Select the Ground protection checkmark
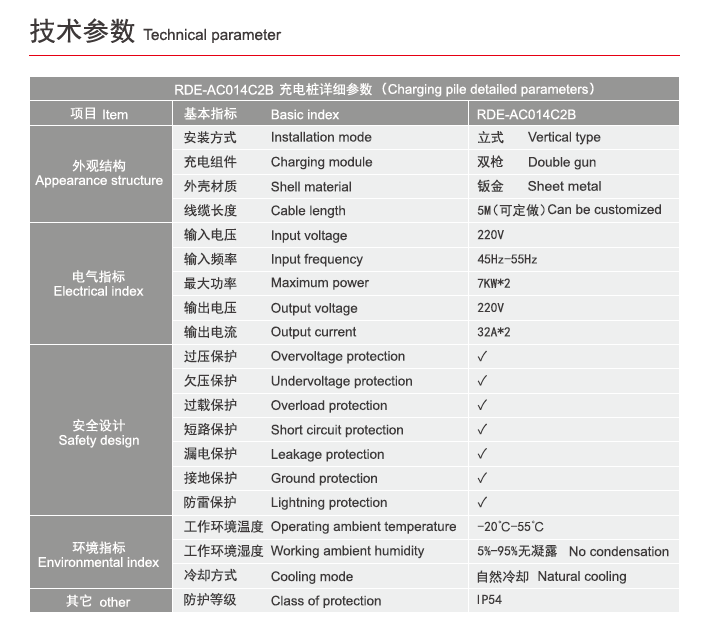The width and height of the screenshot is (707, 632). (482, 478)
